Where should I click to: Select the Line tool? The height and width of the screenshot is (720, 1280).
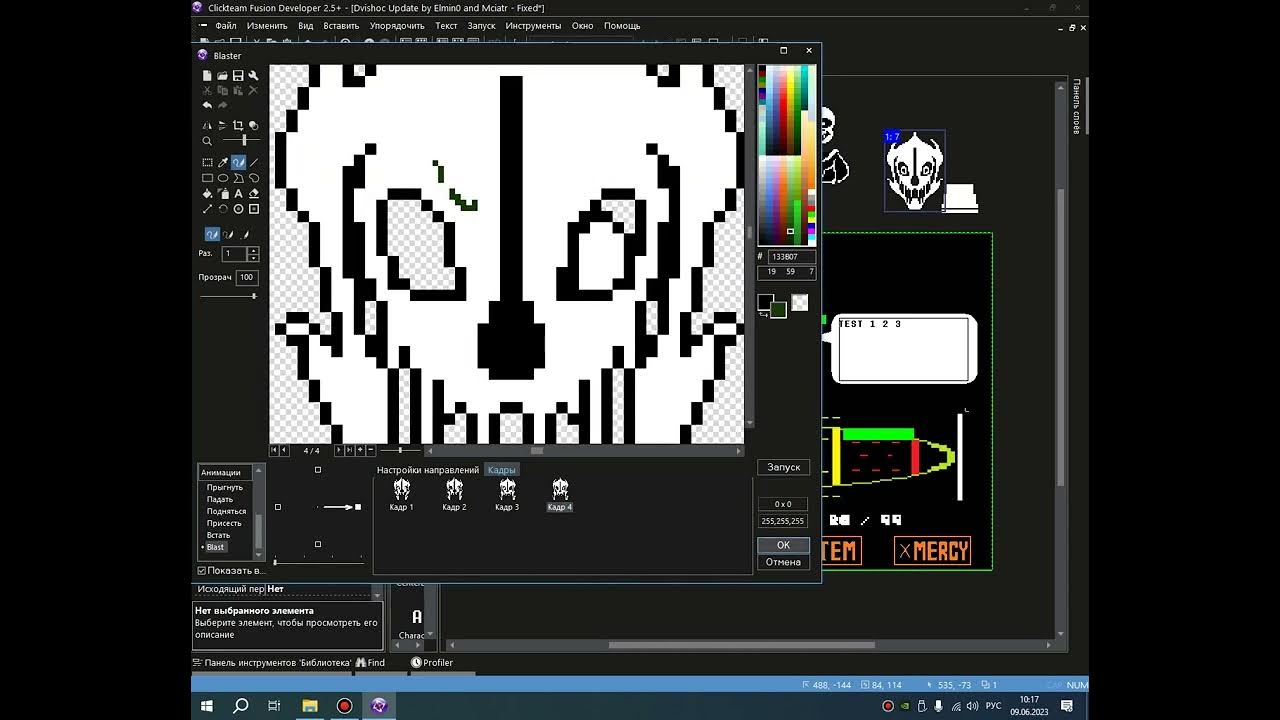[x=253, y=162]
